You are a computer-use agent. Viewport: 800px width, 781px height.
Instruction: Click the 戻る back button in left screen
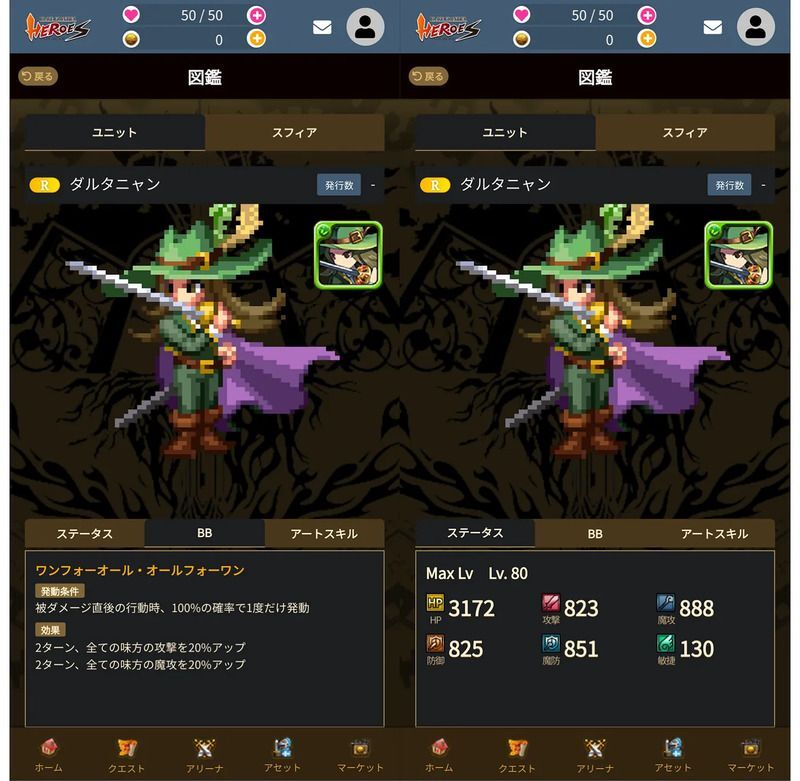pos(38,77)
